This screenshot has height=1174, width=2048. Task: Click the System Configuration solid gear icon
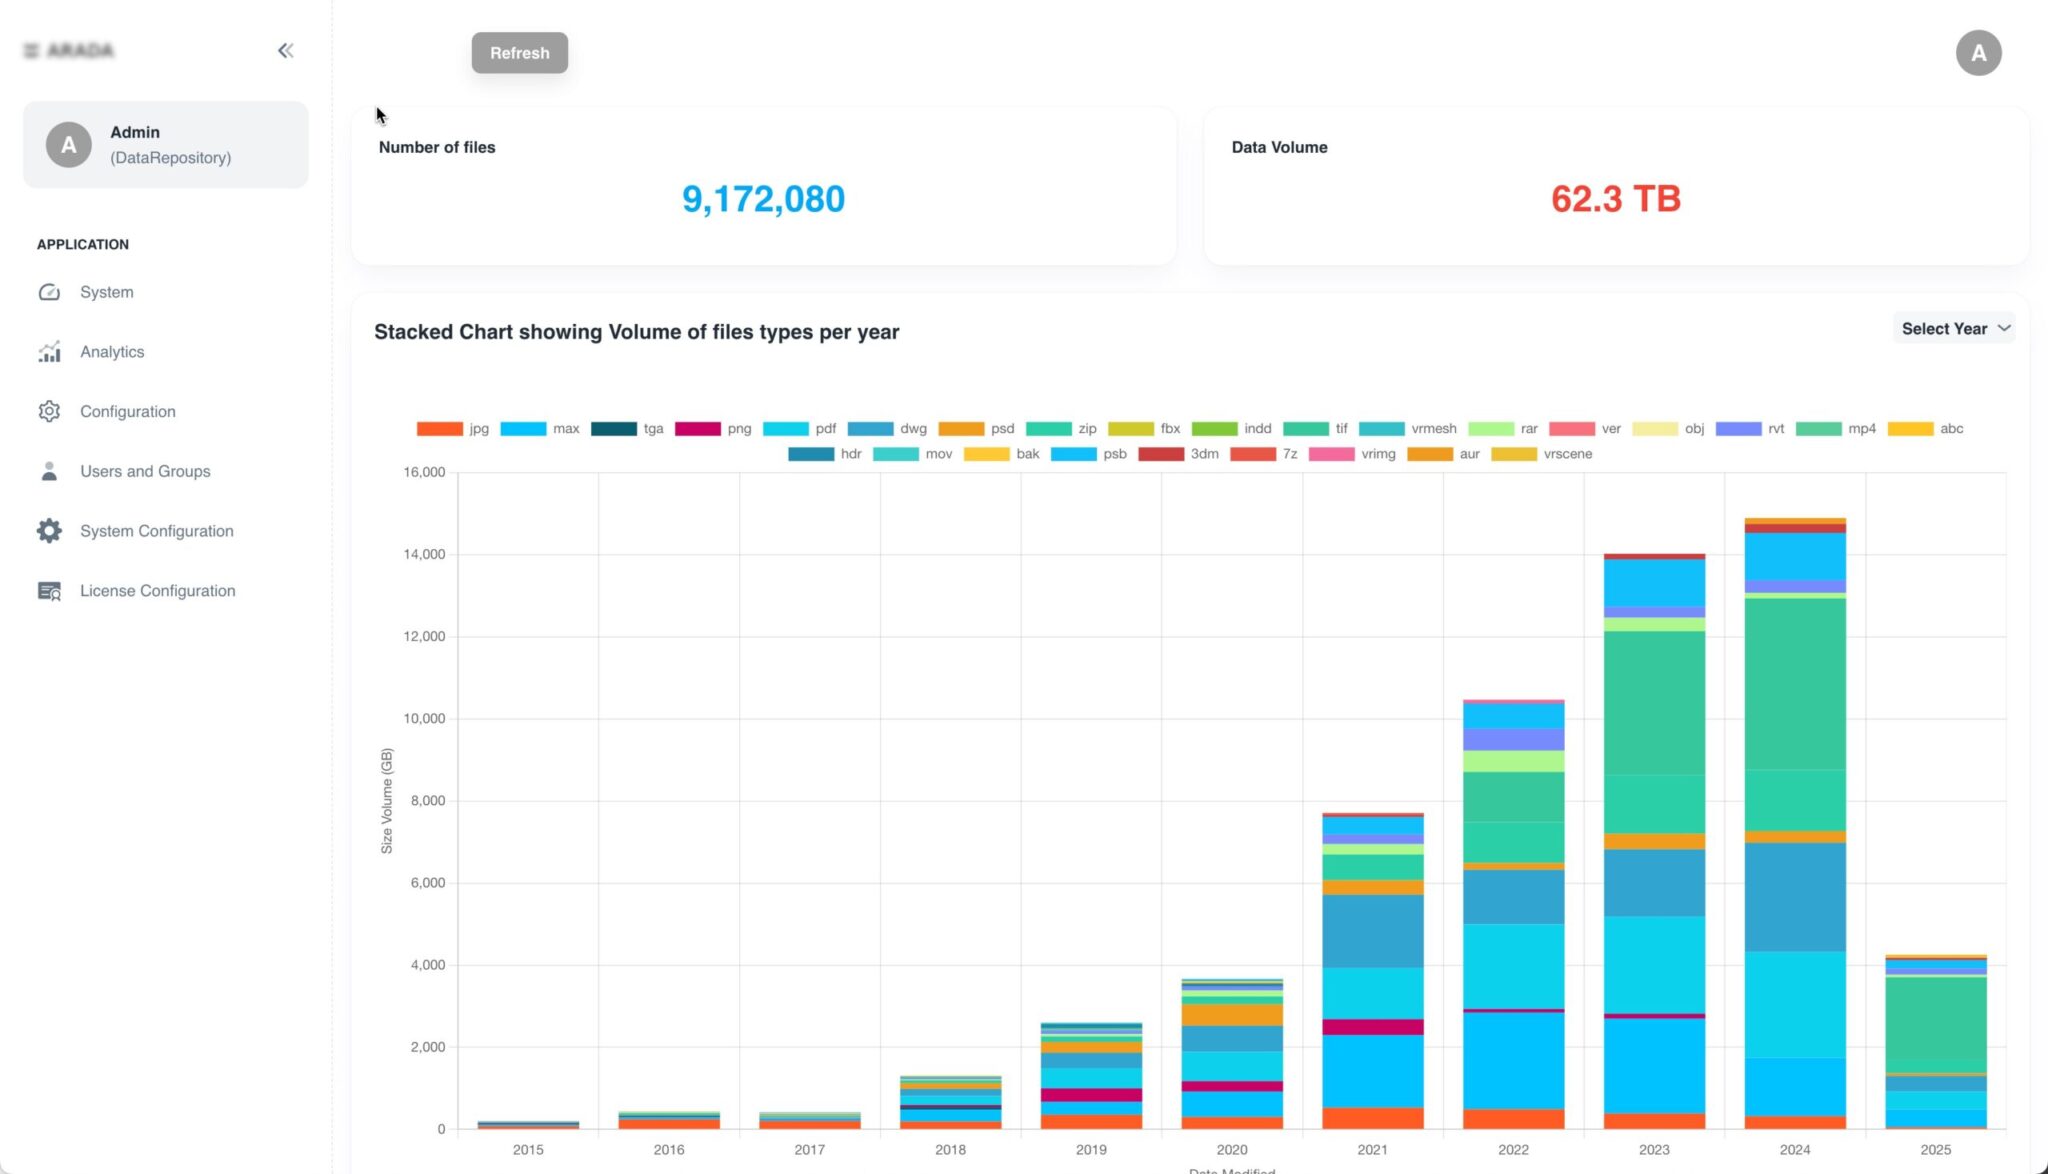click(x=49, y=531)
